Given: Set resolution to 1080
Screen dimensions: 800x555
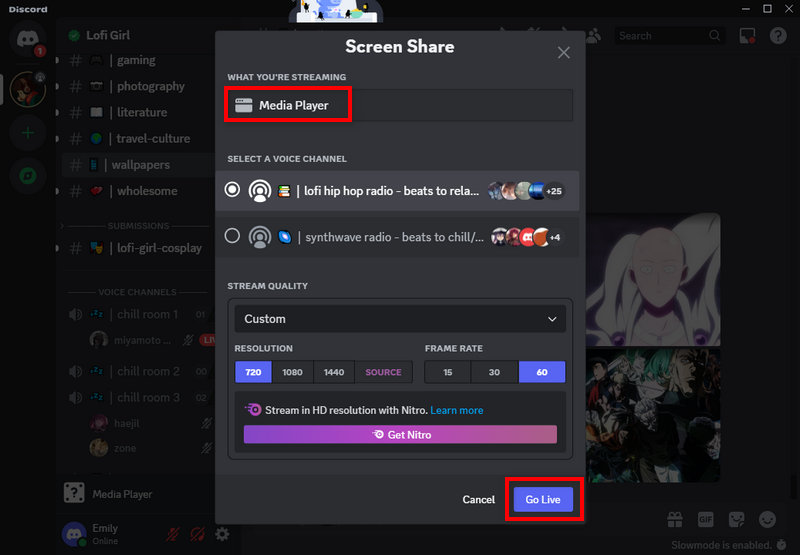Looking at the screenshot, I should (292, 372).
